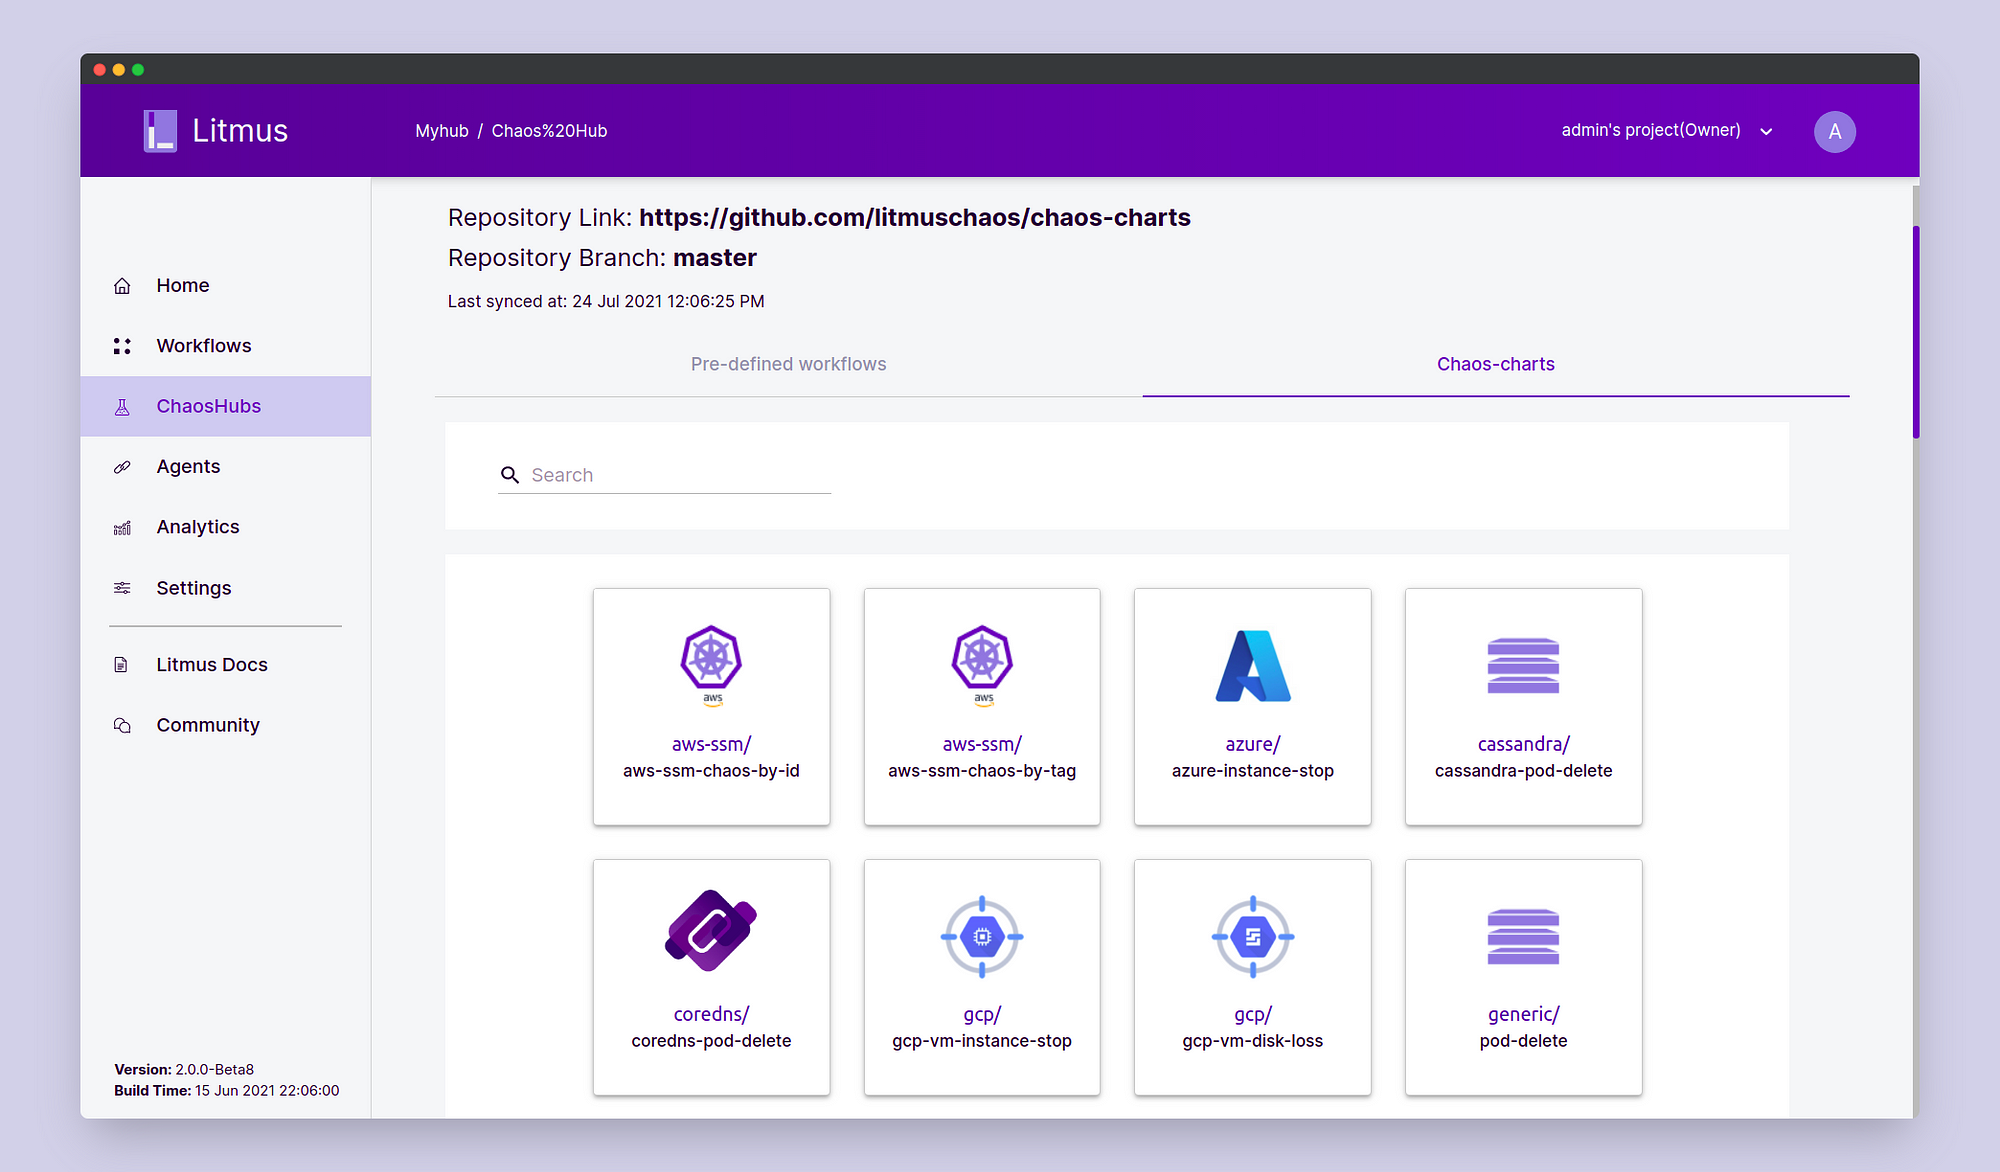This screenshot has height=1172, width=2000.
Task: Click the master branch name text
Action: point(715,258)
